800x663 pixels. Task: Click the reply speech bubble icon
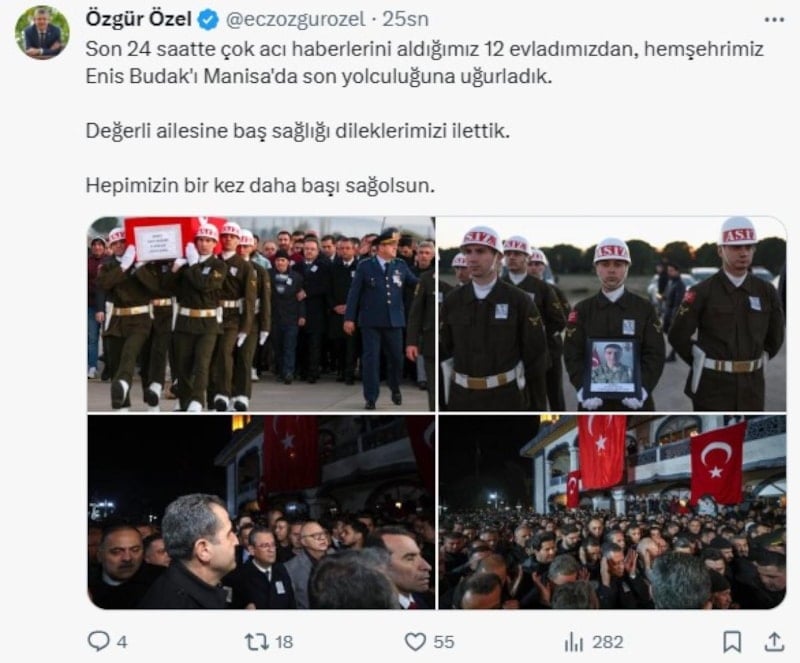pos(98,641)
